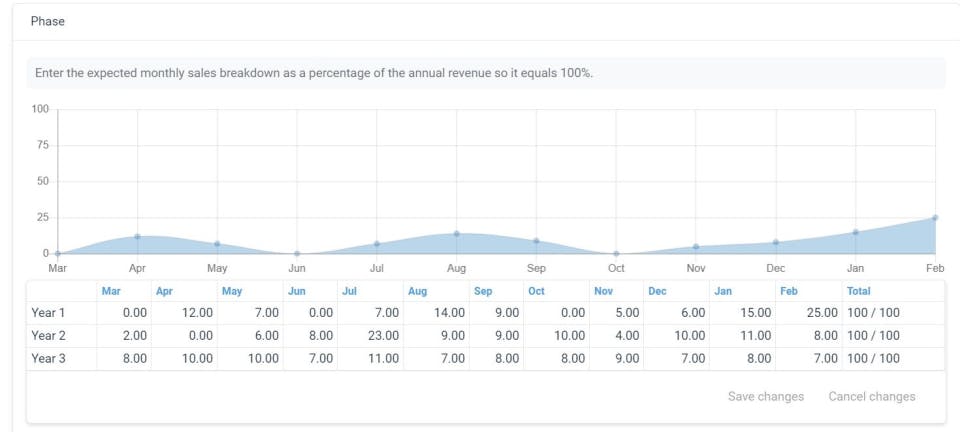Select the Year 3 November 9.00 cell
960x432 pixels.
617,359
